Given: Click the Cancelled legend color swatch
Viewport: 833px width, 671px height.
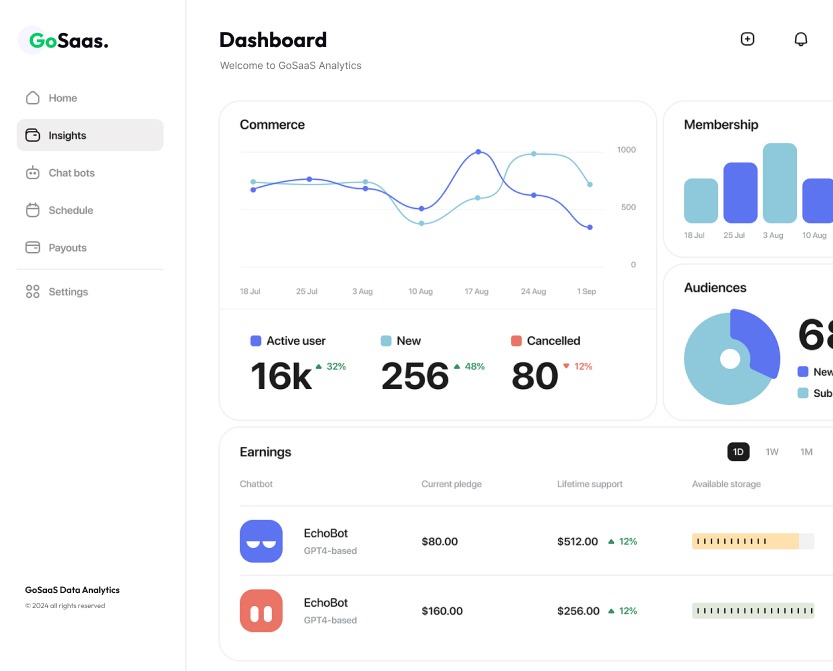Looking at the screenshot, I should 516,341.
